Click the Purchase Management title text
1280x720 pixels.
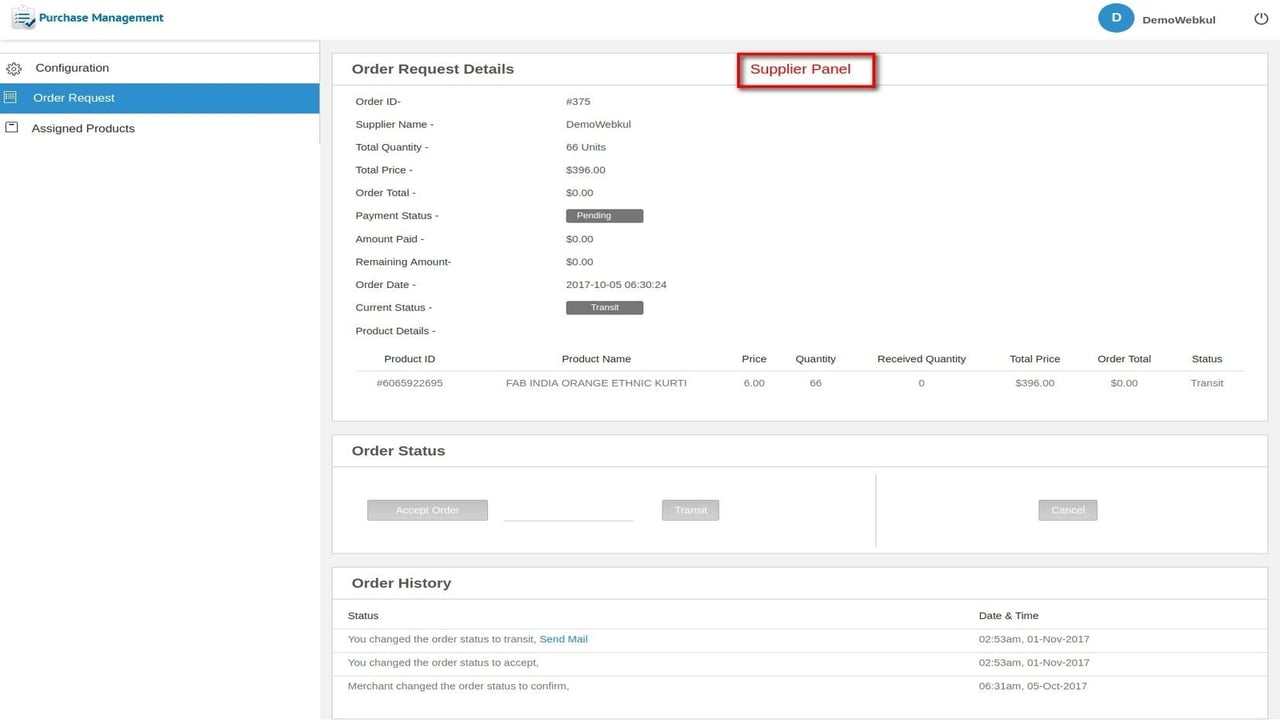point(101,18)
